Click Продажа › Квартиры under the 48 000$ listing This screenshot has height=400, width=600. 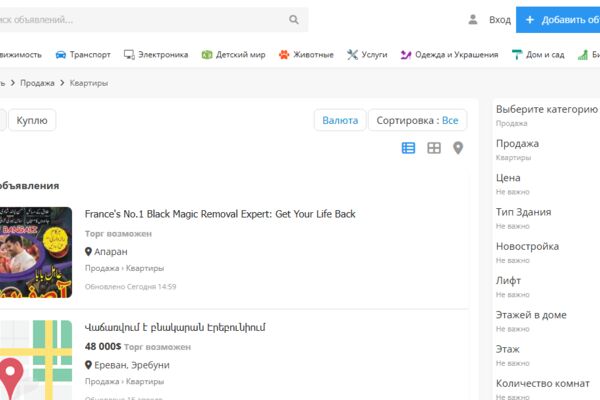point(124,382)
